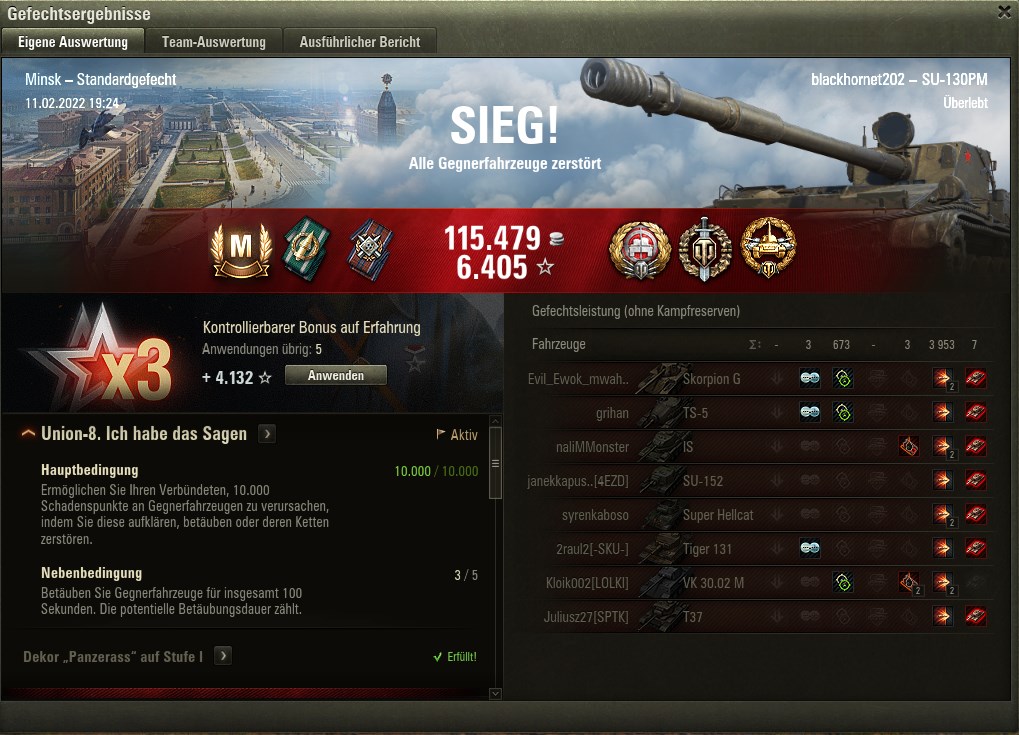This screenshot has height=735, width=1019.
Task: Open the Ausführlicher Bericht tab
Action: click(x=360, y=42)
